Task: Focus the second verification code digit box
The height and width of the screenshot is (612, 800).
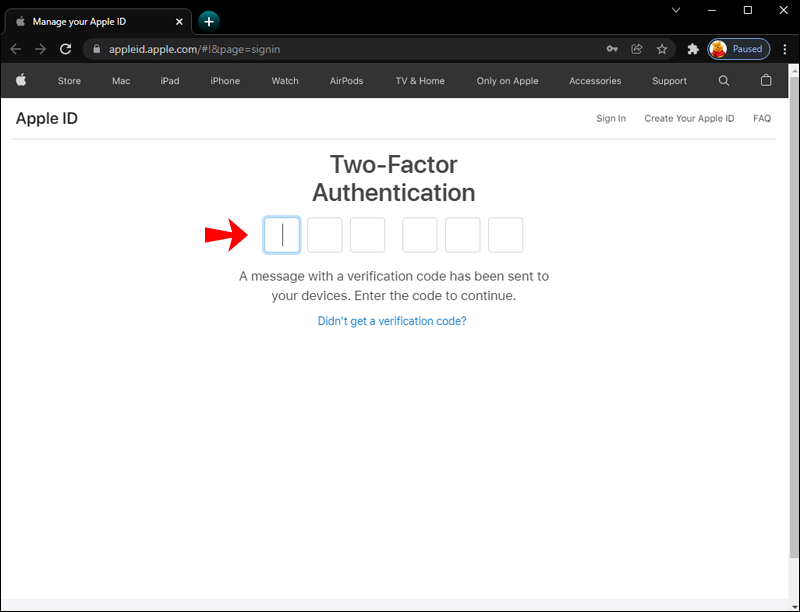Action: click(324, 235)
